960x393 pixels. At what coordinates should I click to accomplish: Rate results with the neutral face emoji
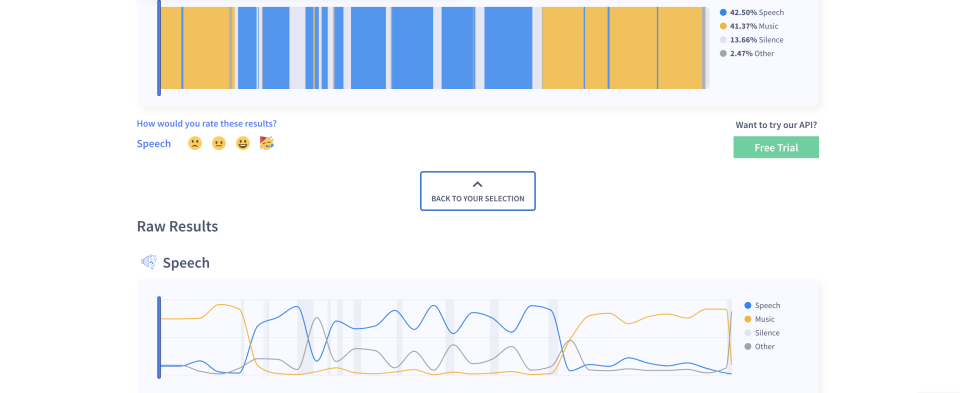click(x=219, y=143)
